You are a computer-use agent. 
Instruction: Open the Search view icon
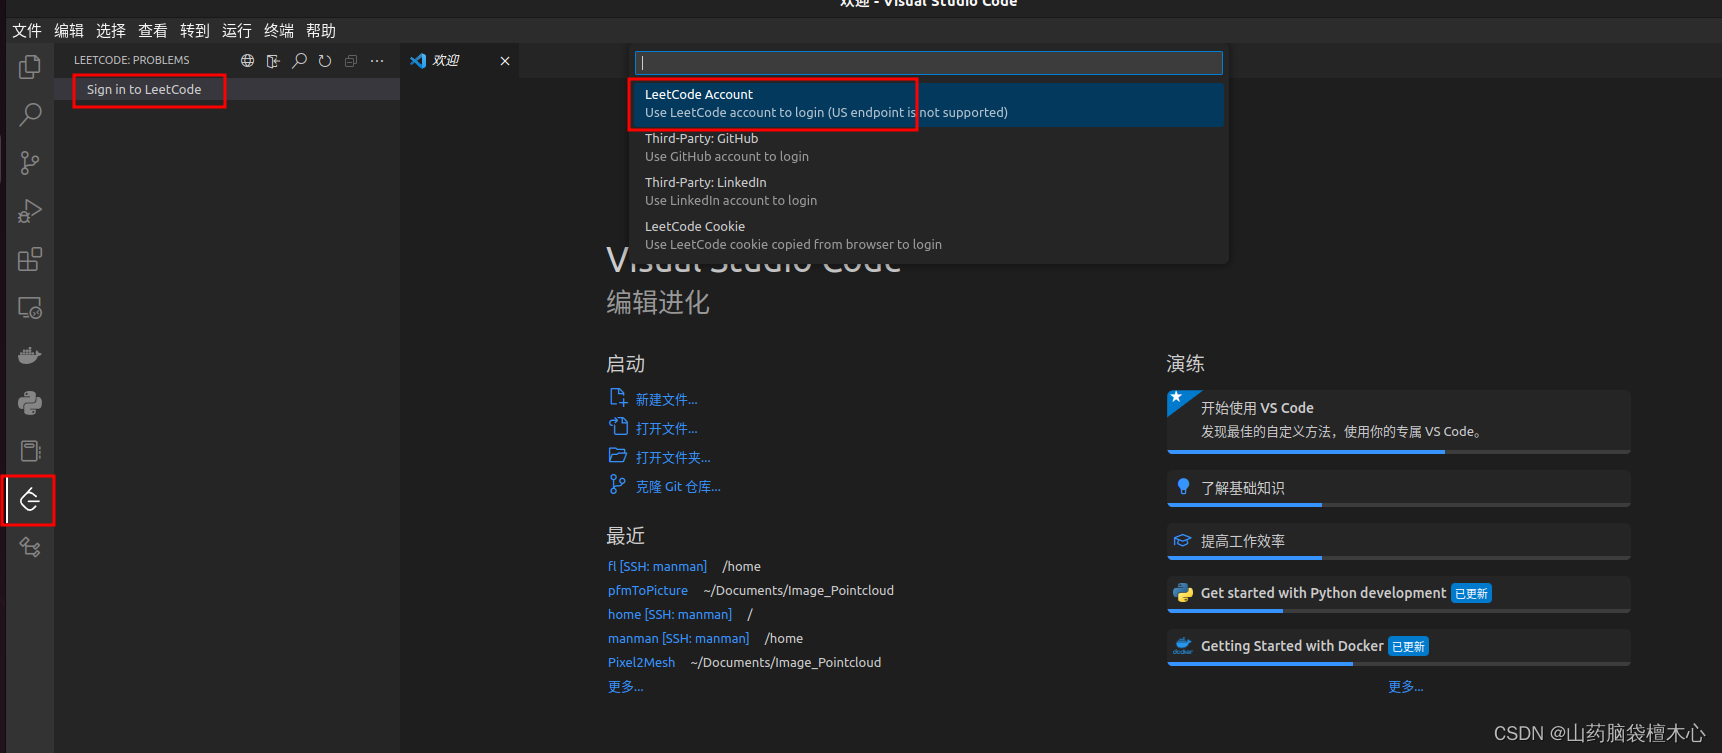pos(30,114)
